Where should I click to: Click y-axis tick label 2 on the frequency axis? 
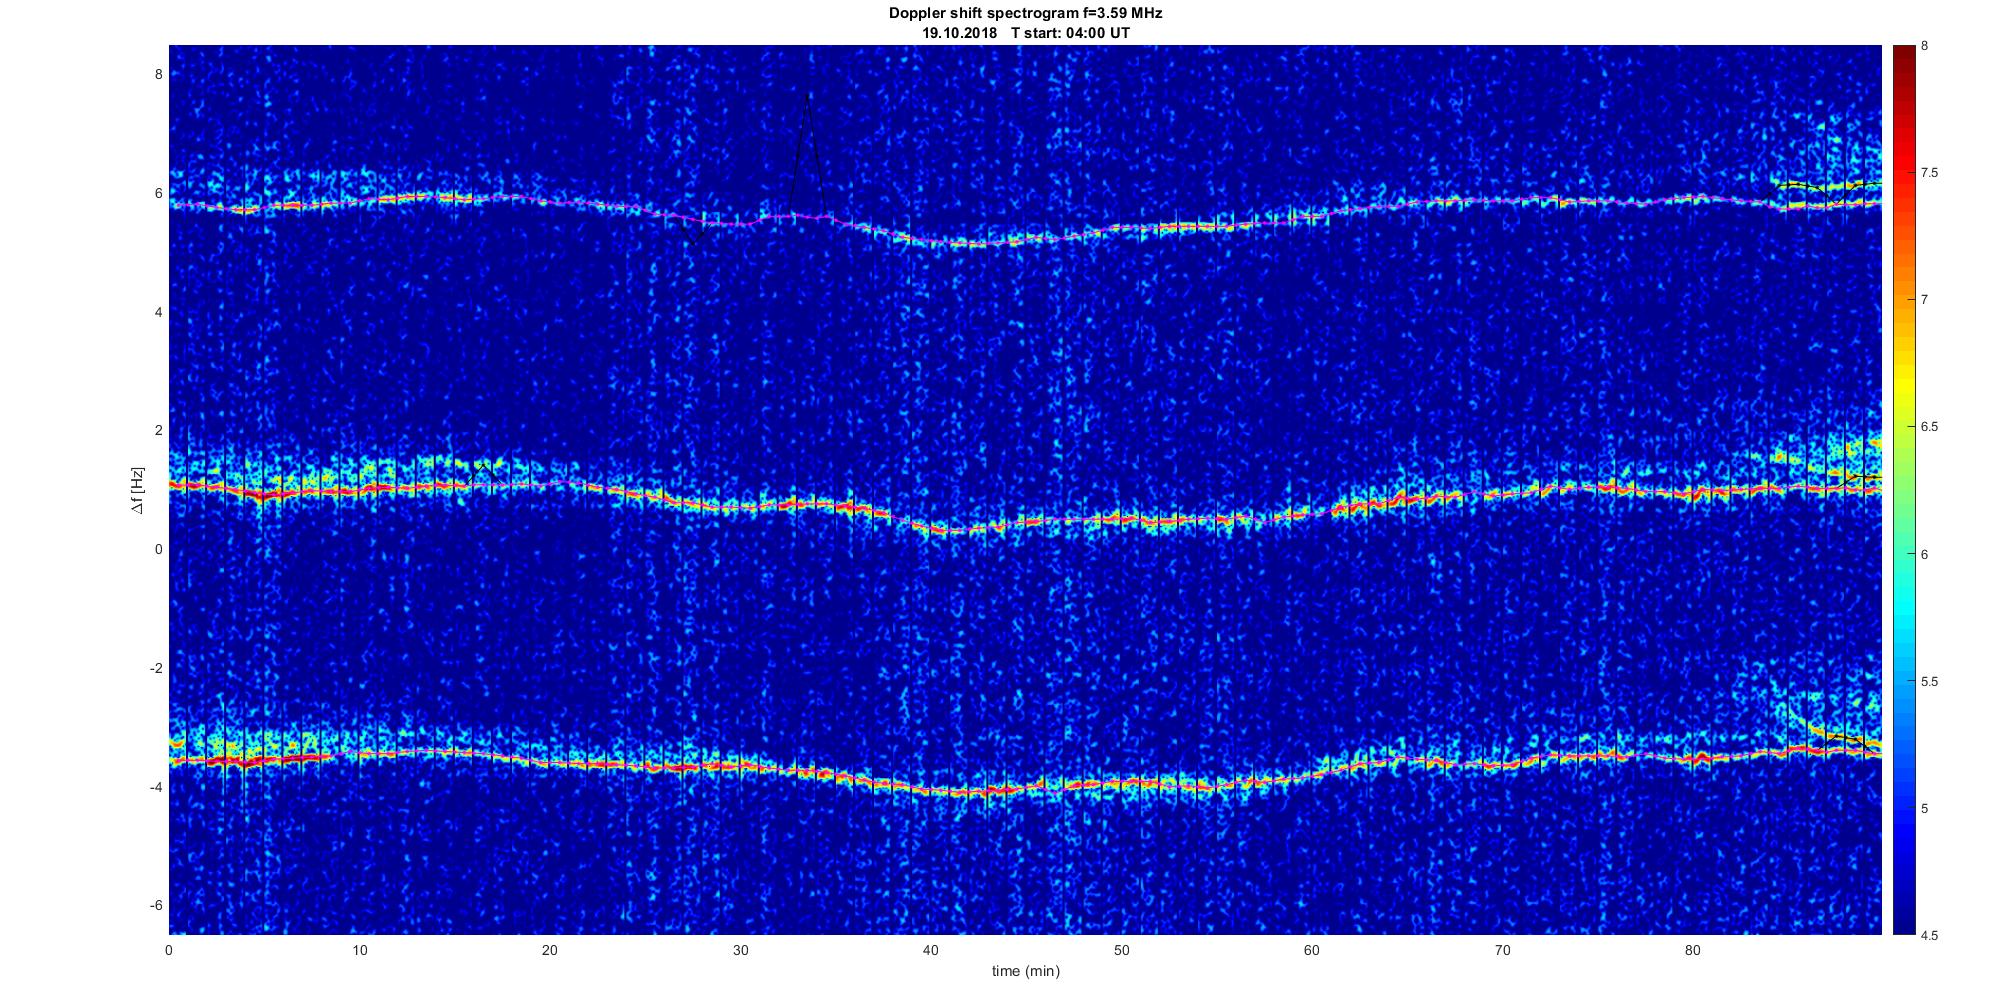pos(158,430)
